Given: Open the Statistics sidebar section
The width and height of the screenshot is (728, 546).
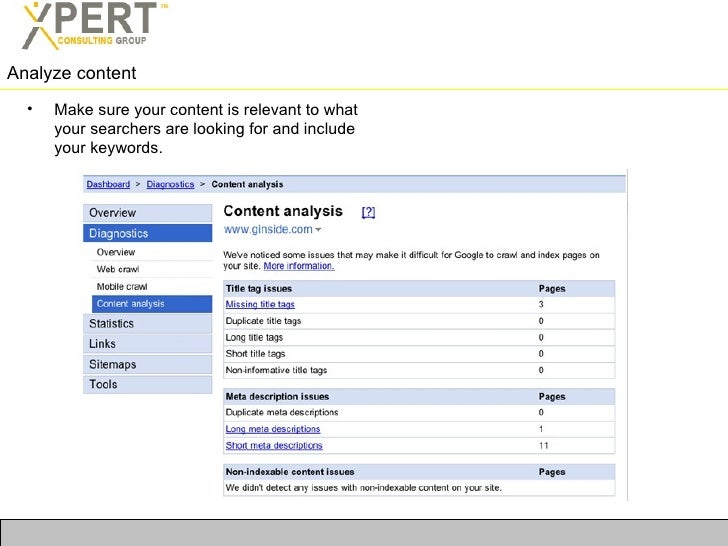Looking at the screenshot, I should (148, 324).
